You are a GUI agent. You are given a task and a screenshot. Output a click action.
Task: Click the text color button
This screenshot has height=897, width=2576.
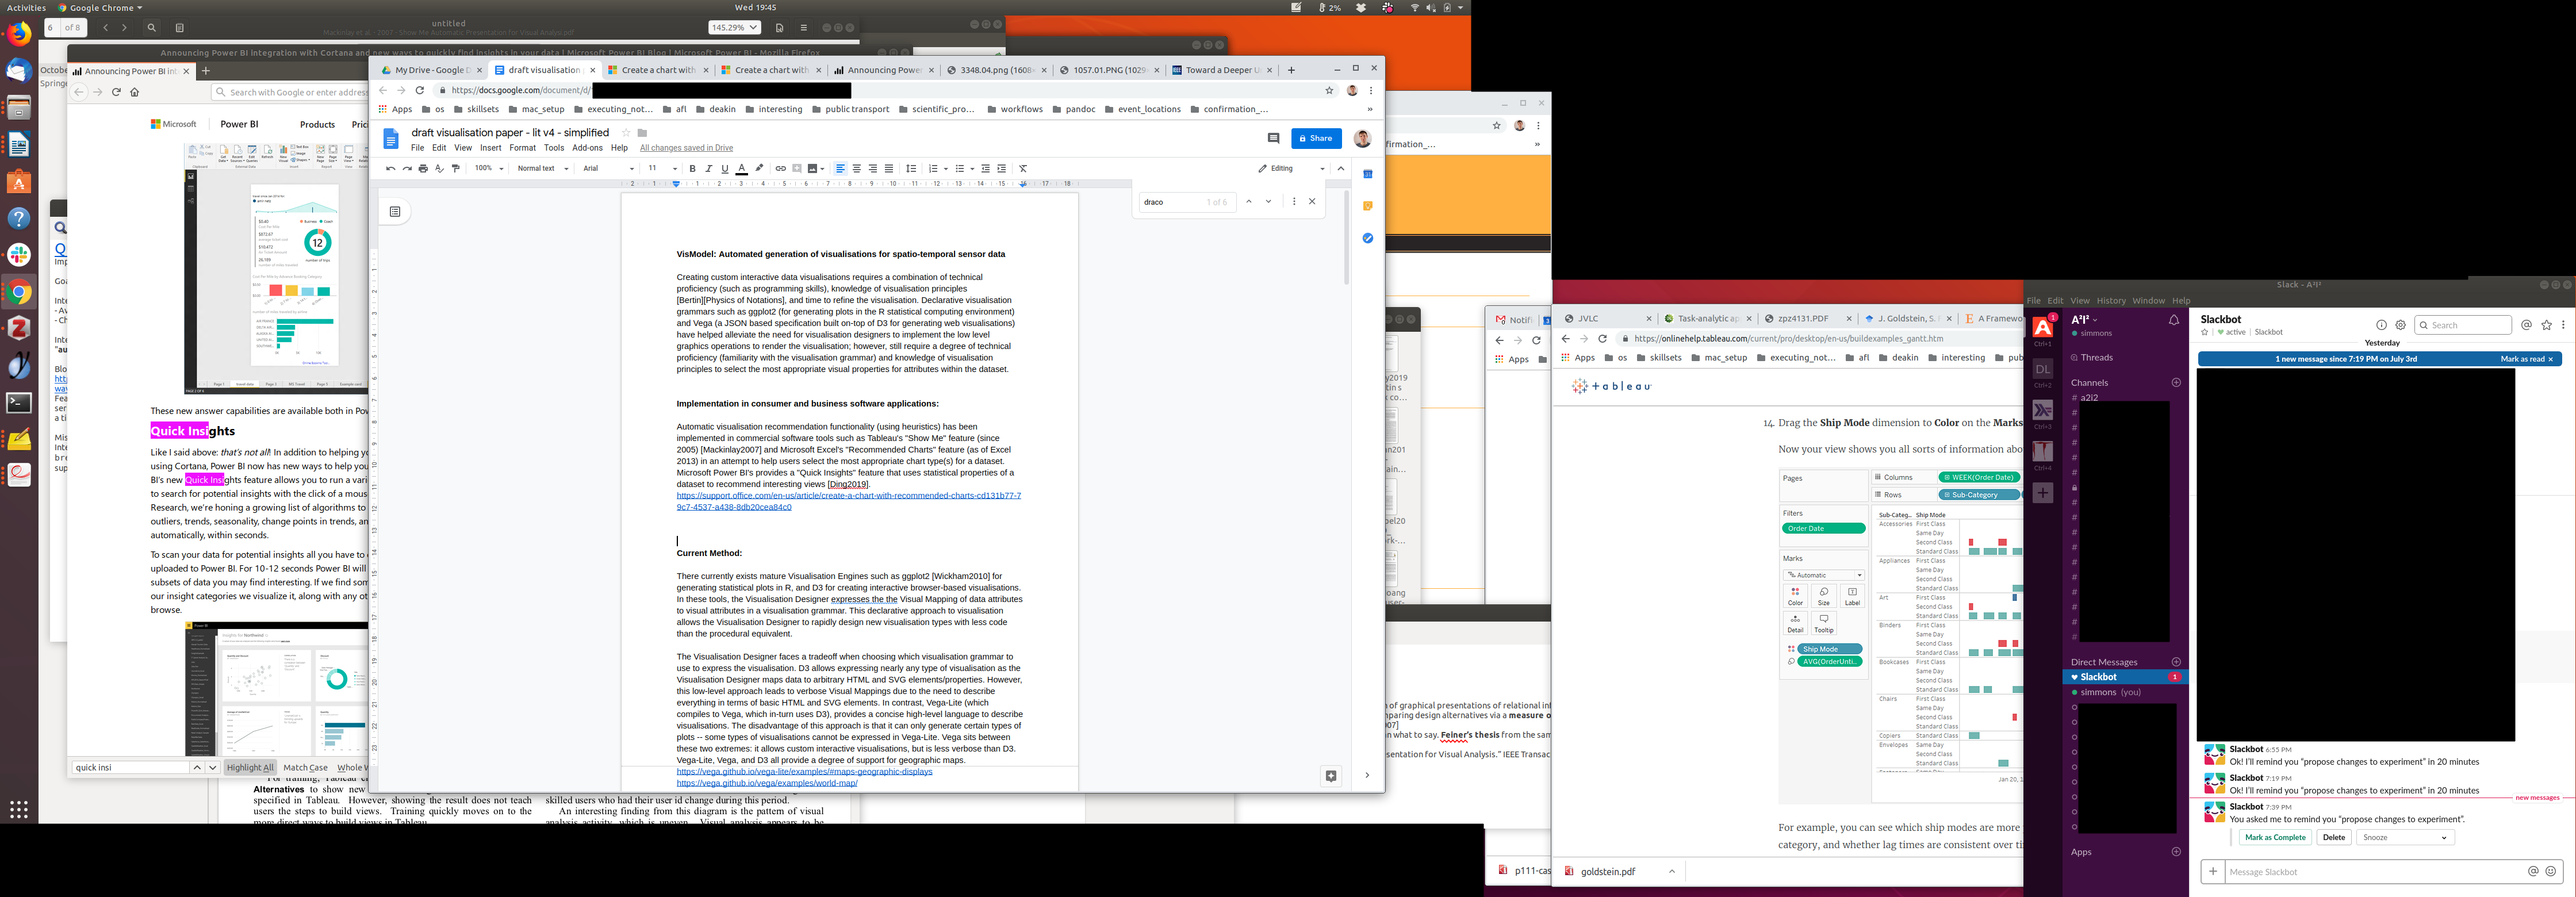click(x=742, y=169)
